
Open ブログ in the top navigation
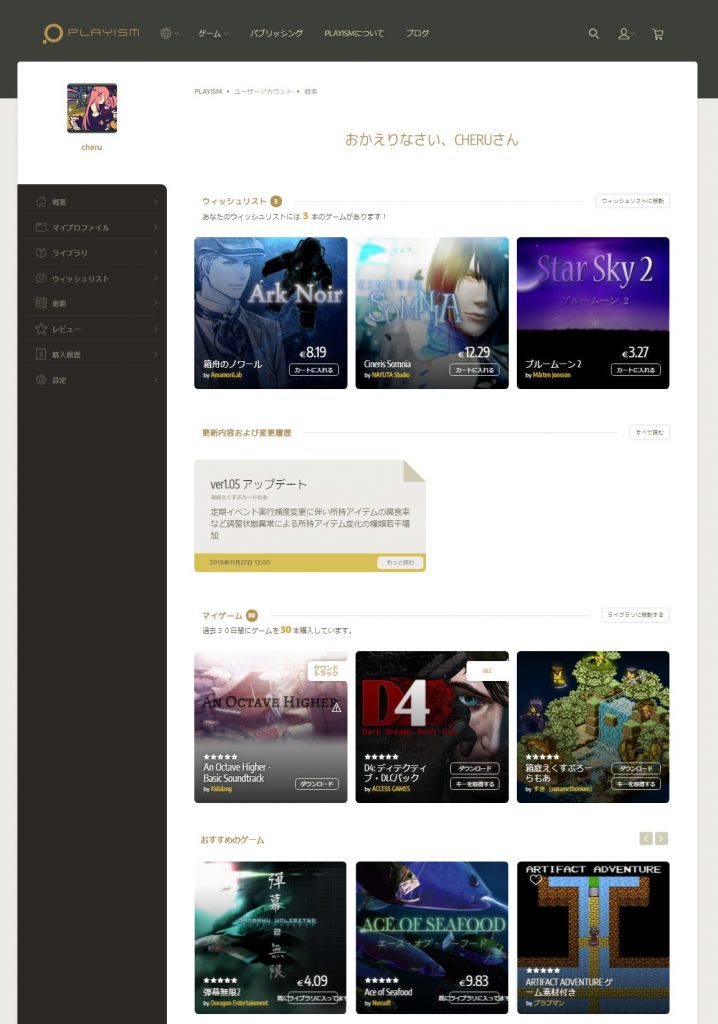point(417,33)
